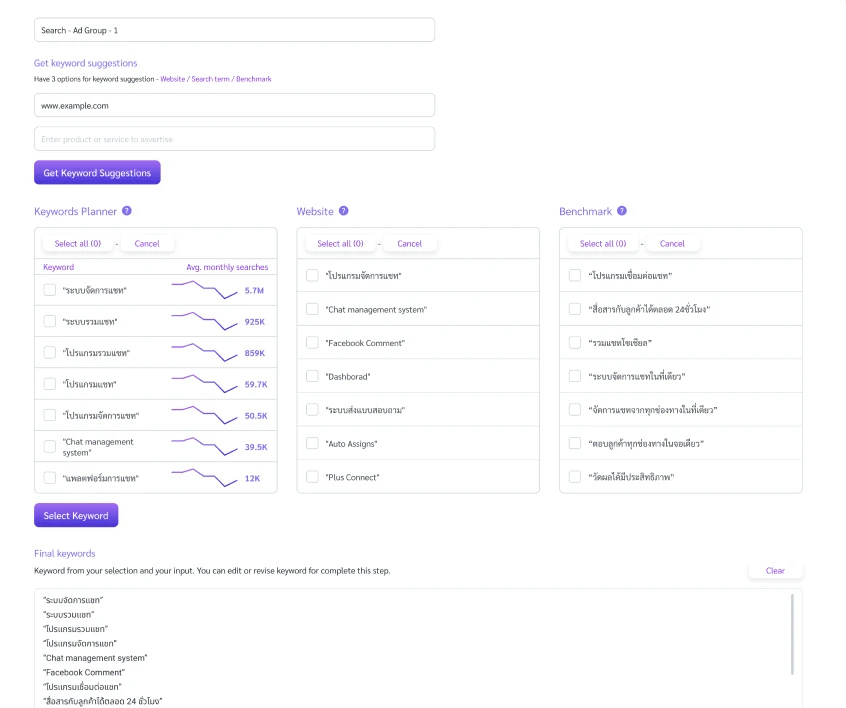This screenshot has width=846, height=708.
Task: Cancel selection in the Benchmark column
Action: (x=672, y=243)
